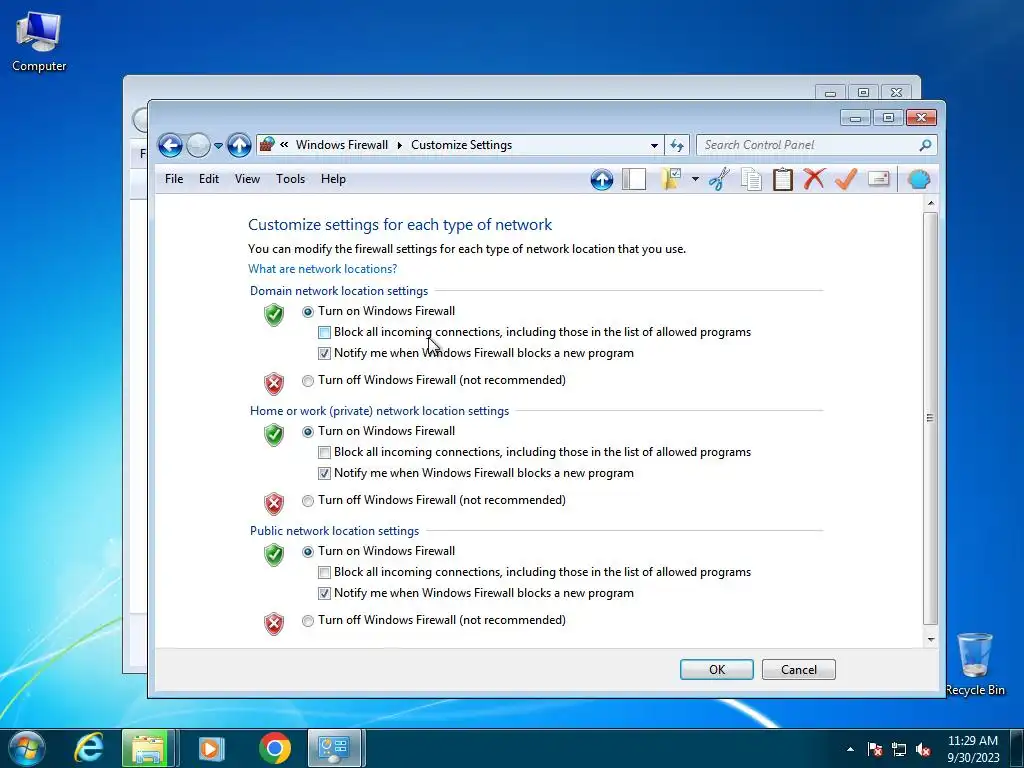Click the orange checkmark Properties icon

click(x=846, y=179)
